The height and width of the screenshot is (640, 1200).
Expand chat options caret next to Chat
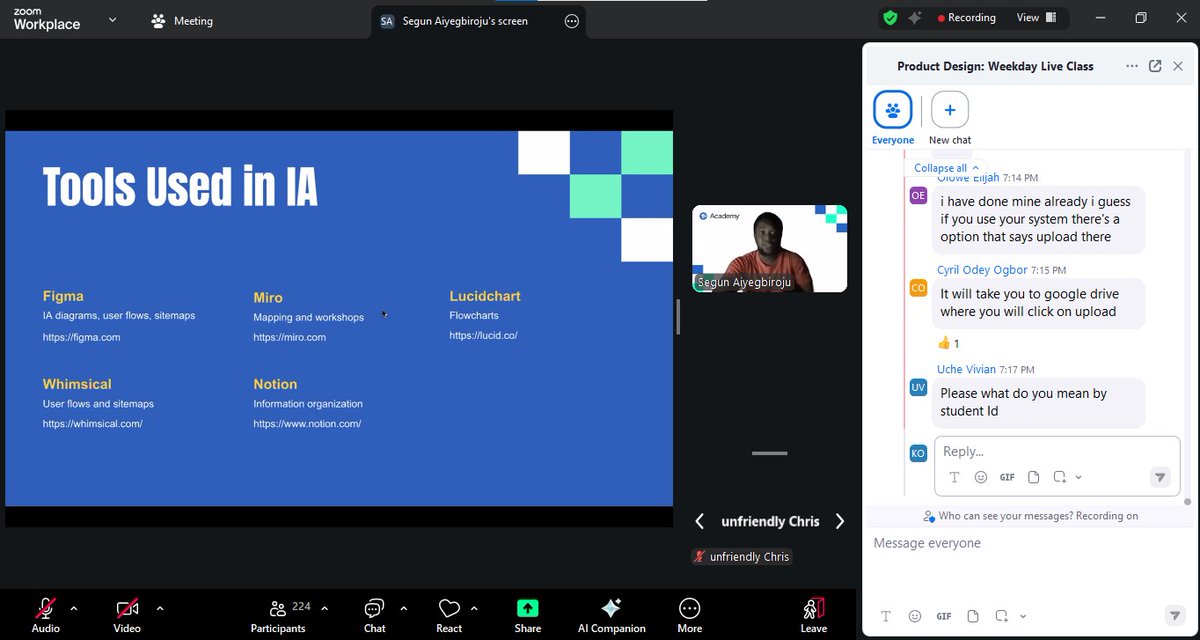click(x=404, y=607)
